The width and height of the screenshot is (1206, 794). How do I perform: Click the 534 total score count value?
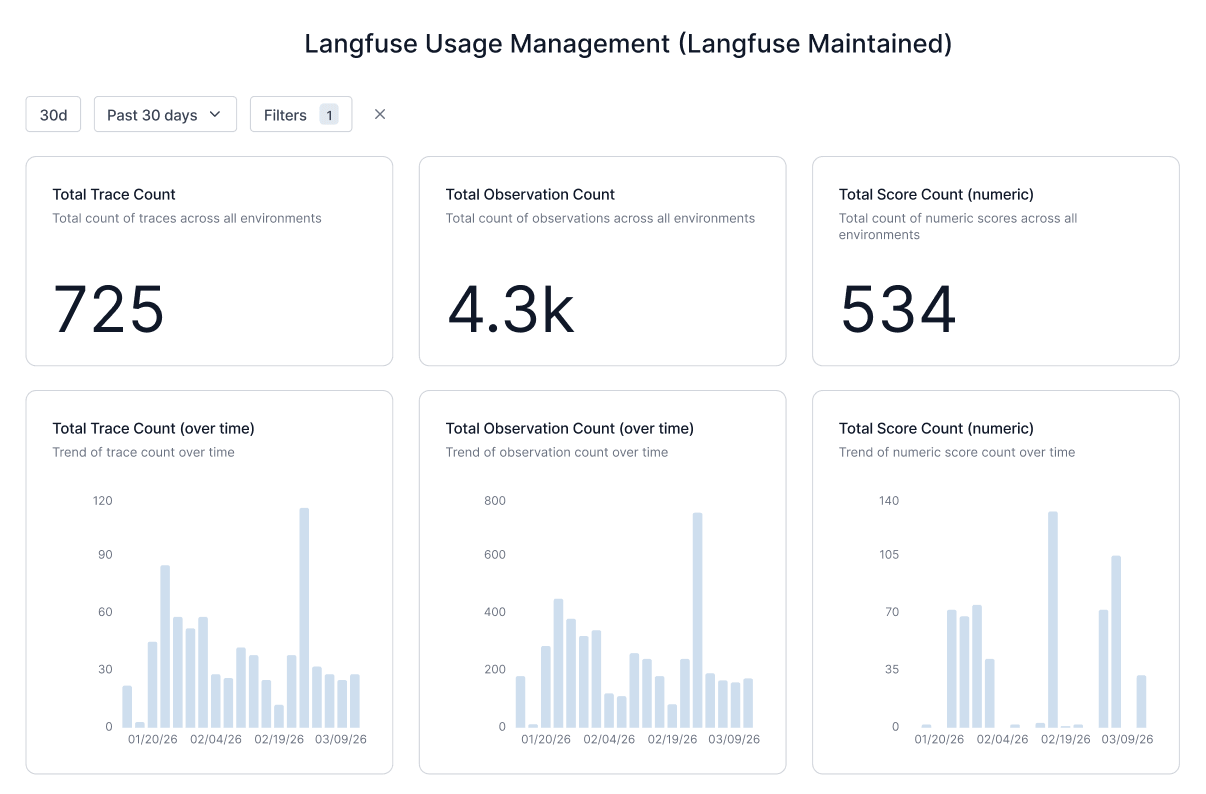898,309
